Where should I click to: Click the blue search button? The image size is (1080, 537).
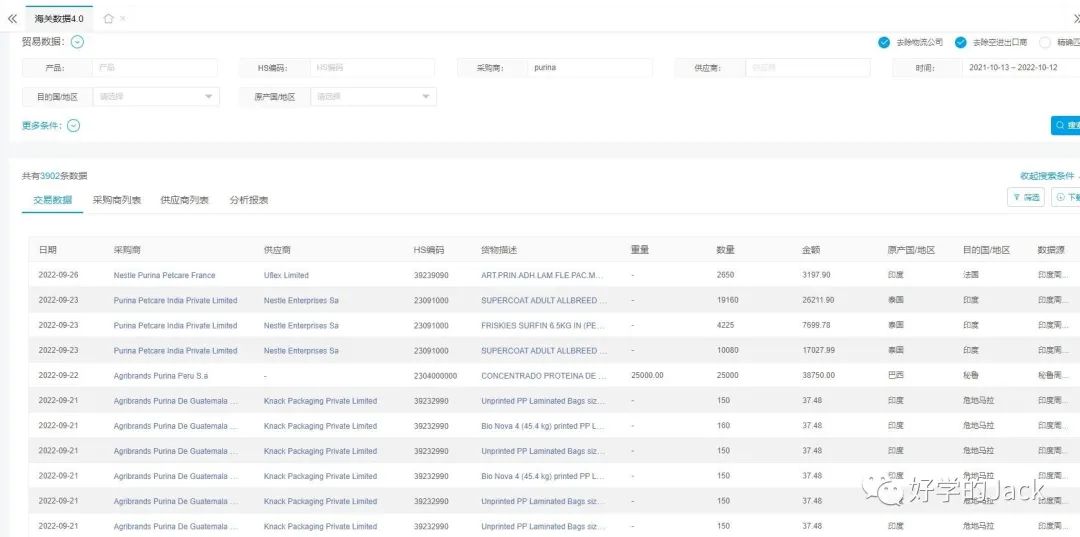point(1066,126)
